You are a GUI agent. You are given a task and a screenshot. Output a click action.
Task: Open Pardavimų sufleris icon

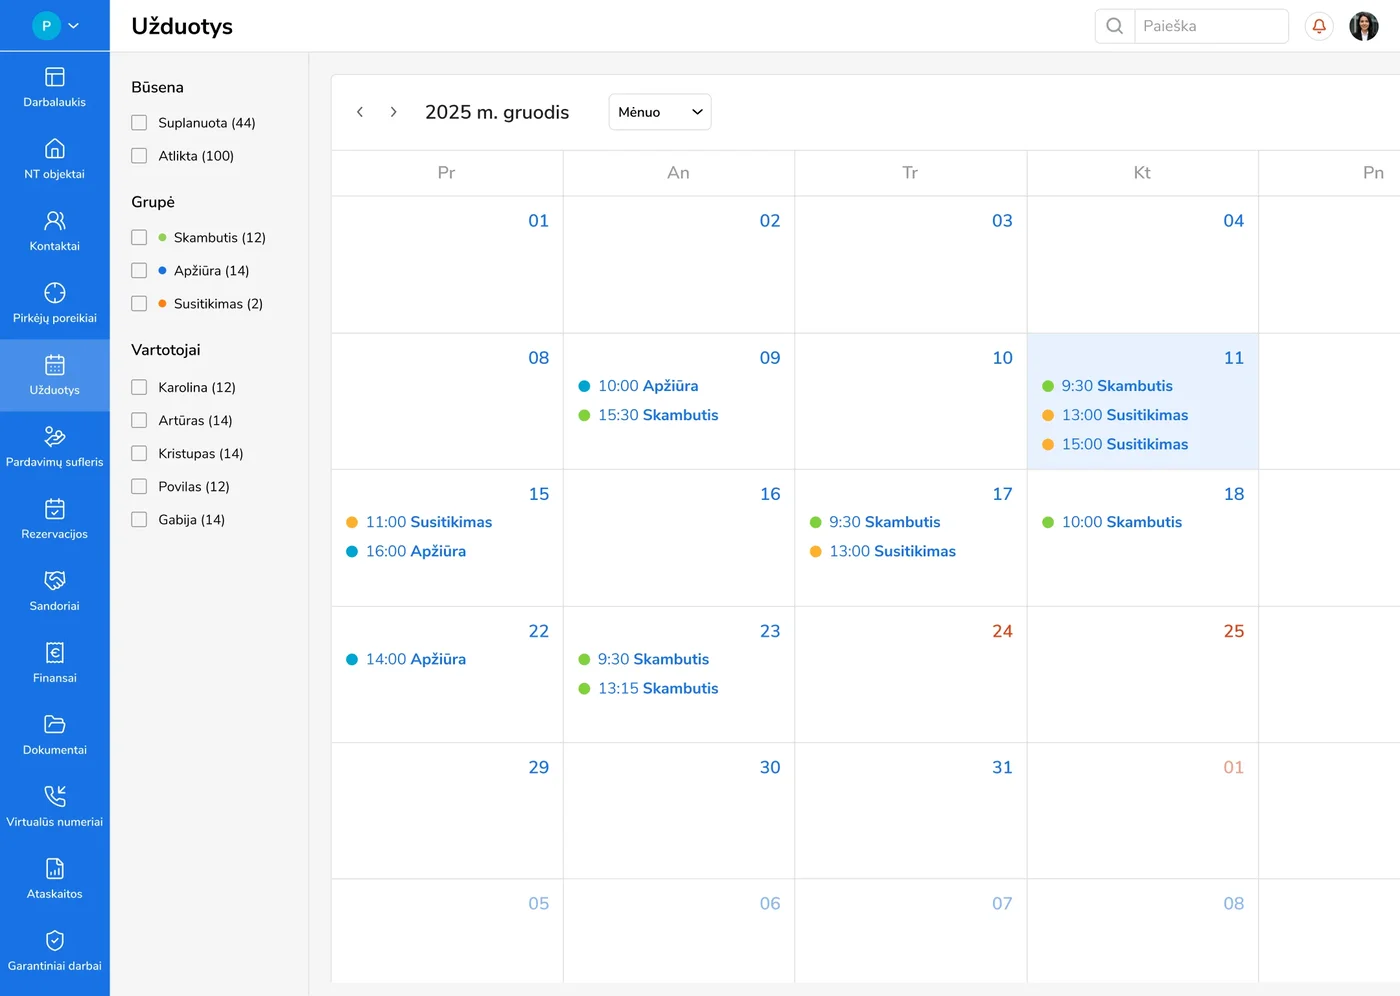coord(55,437)
